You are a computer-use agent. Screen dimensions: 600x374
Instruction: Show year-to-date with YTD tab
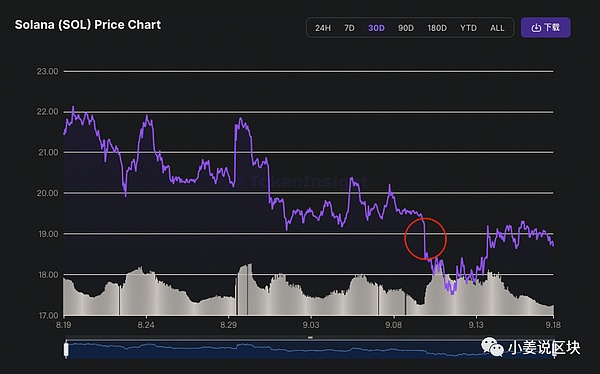[x=468, y=28]
